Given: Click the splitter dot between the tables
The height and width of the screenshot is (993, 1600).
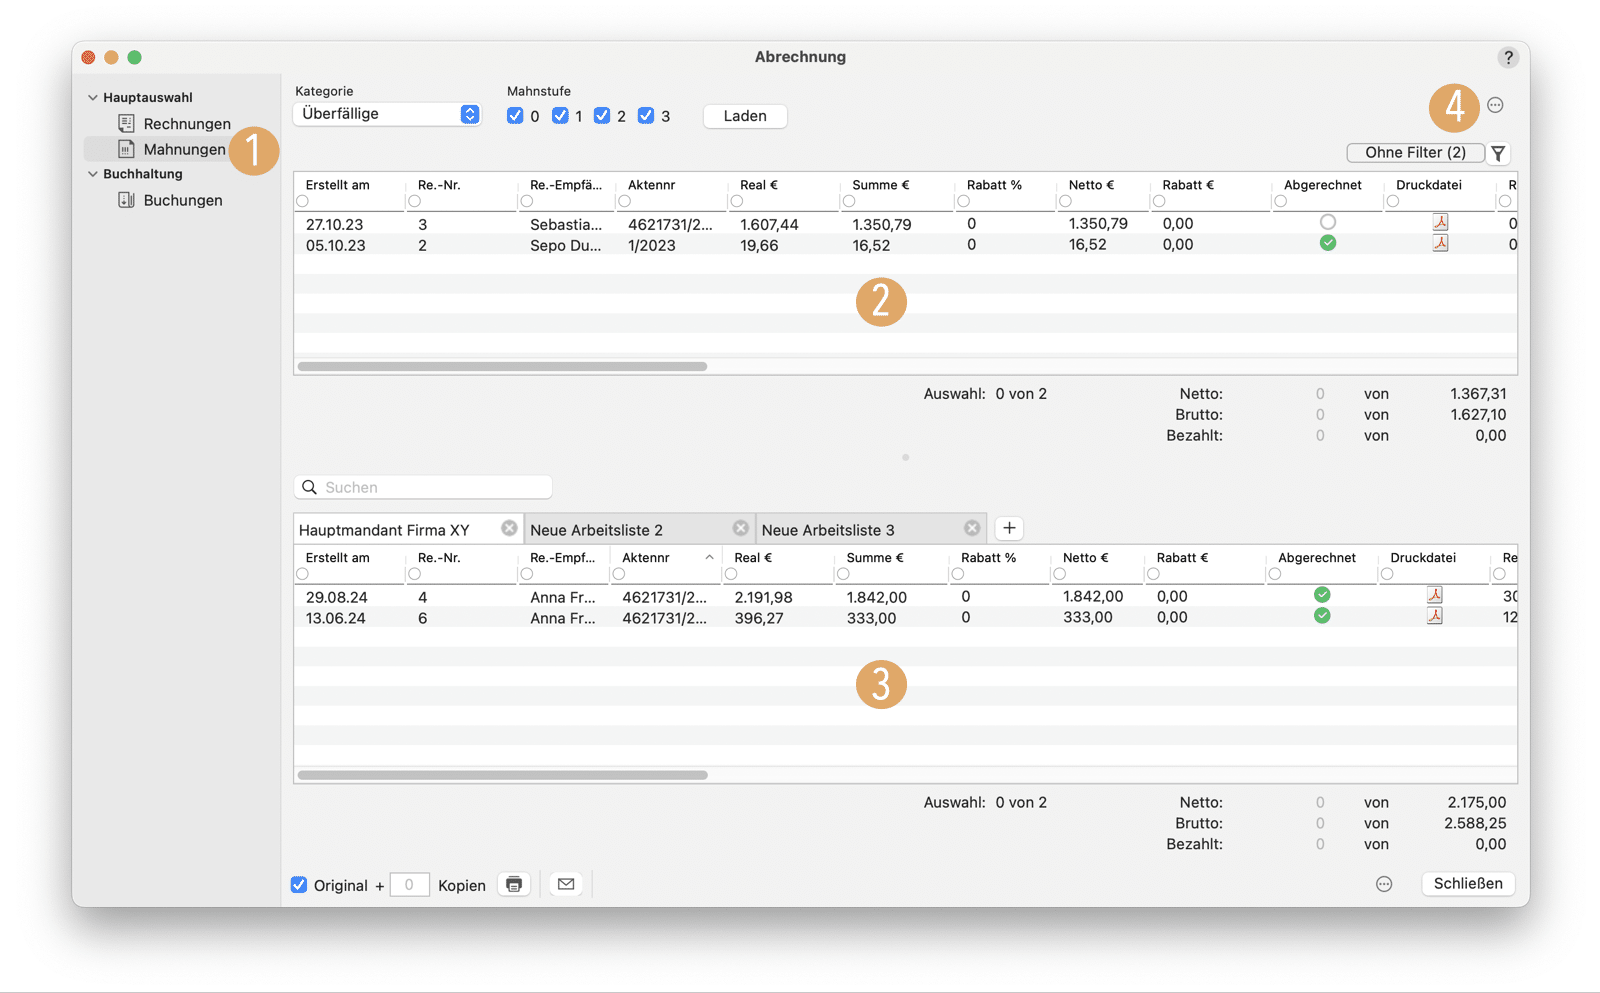Looking at the screenshot, I should click(905, 457).
